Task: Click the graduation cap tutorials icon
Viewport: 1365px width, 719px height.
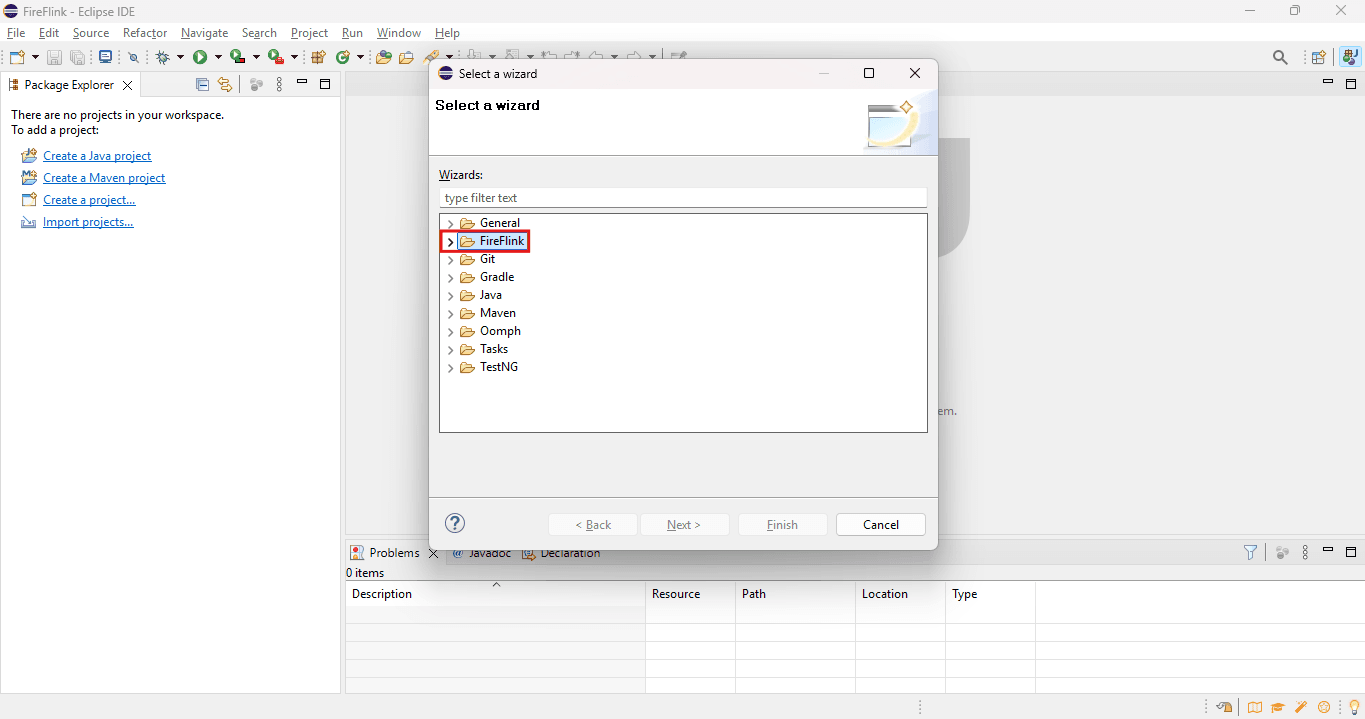Action: (1278, 707)
